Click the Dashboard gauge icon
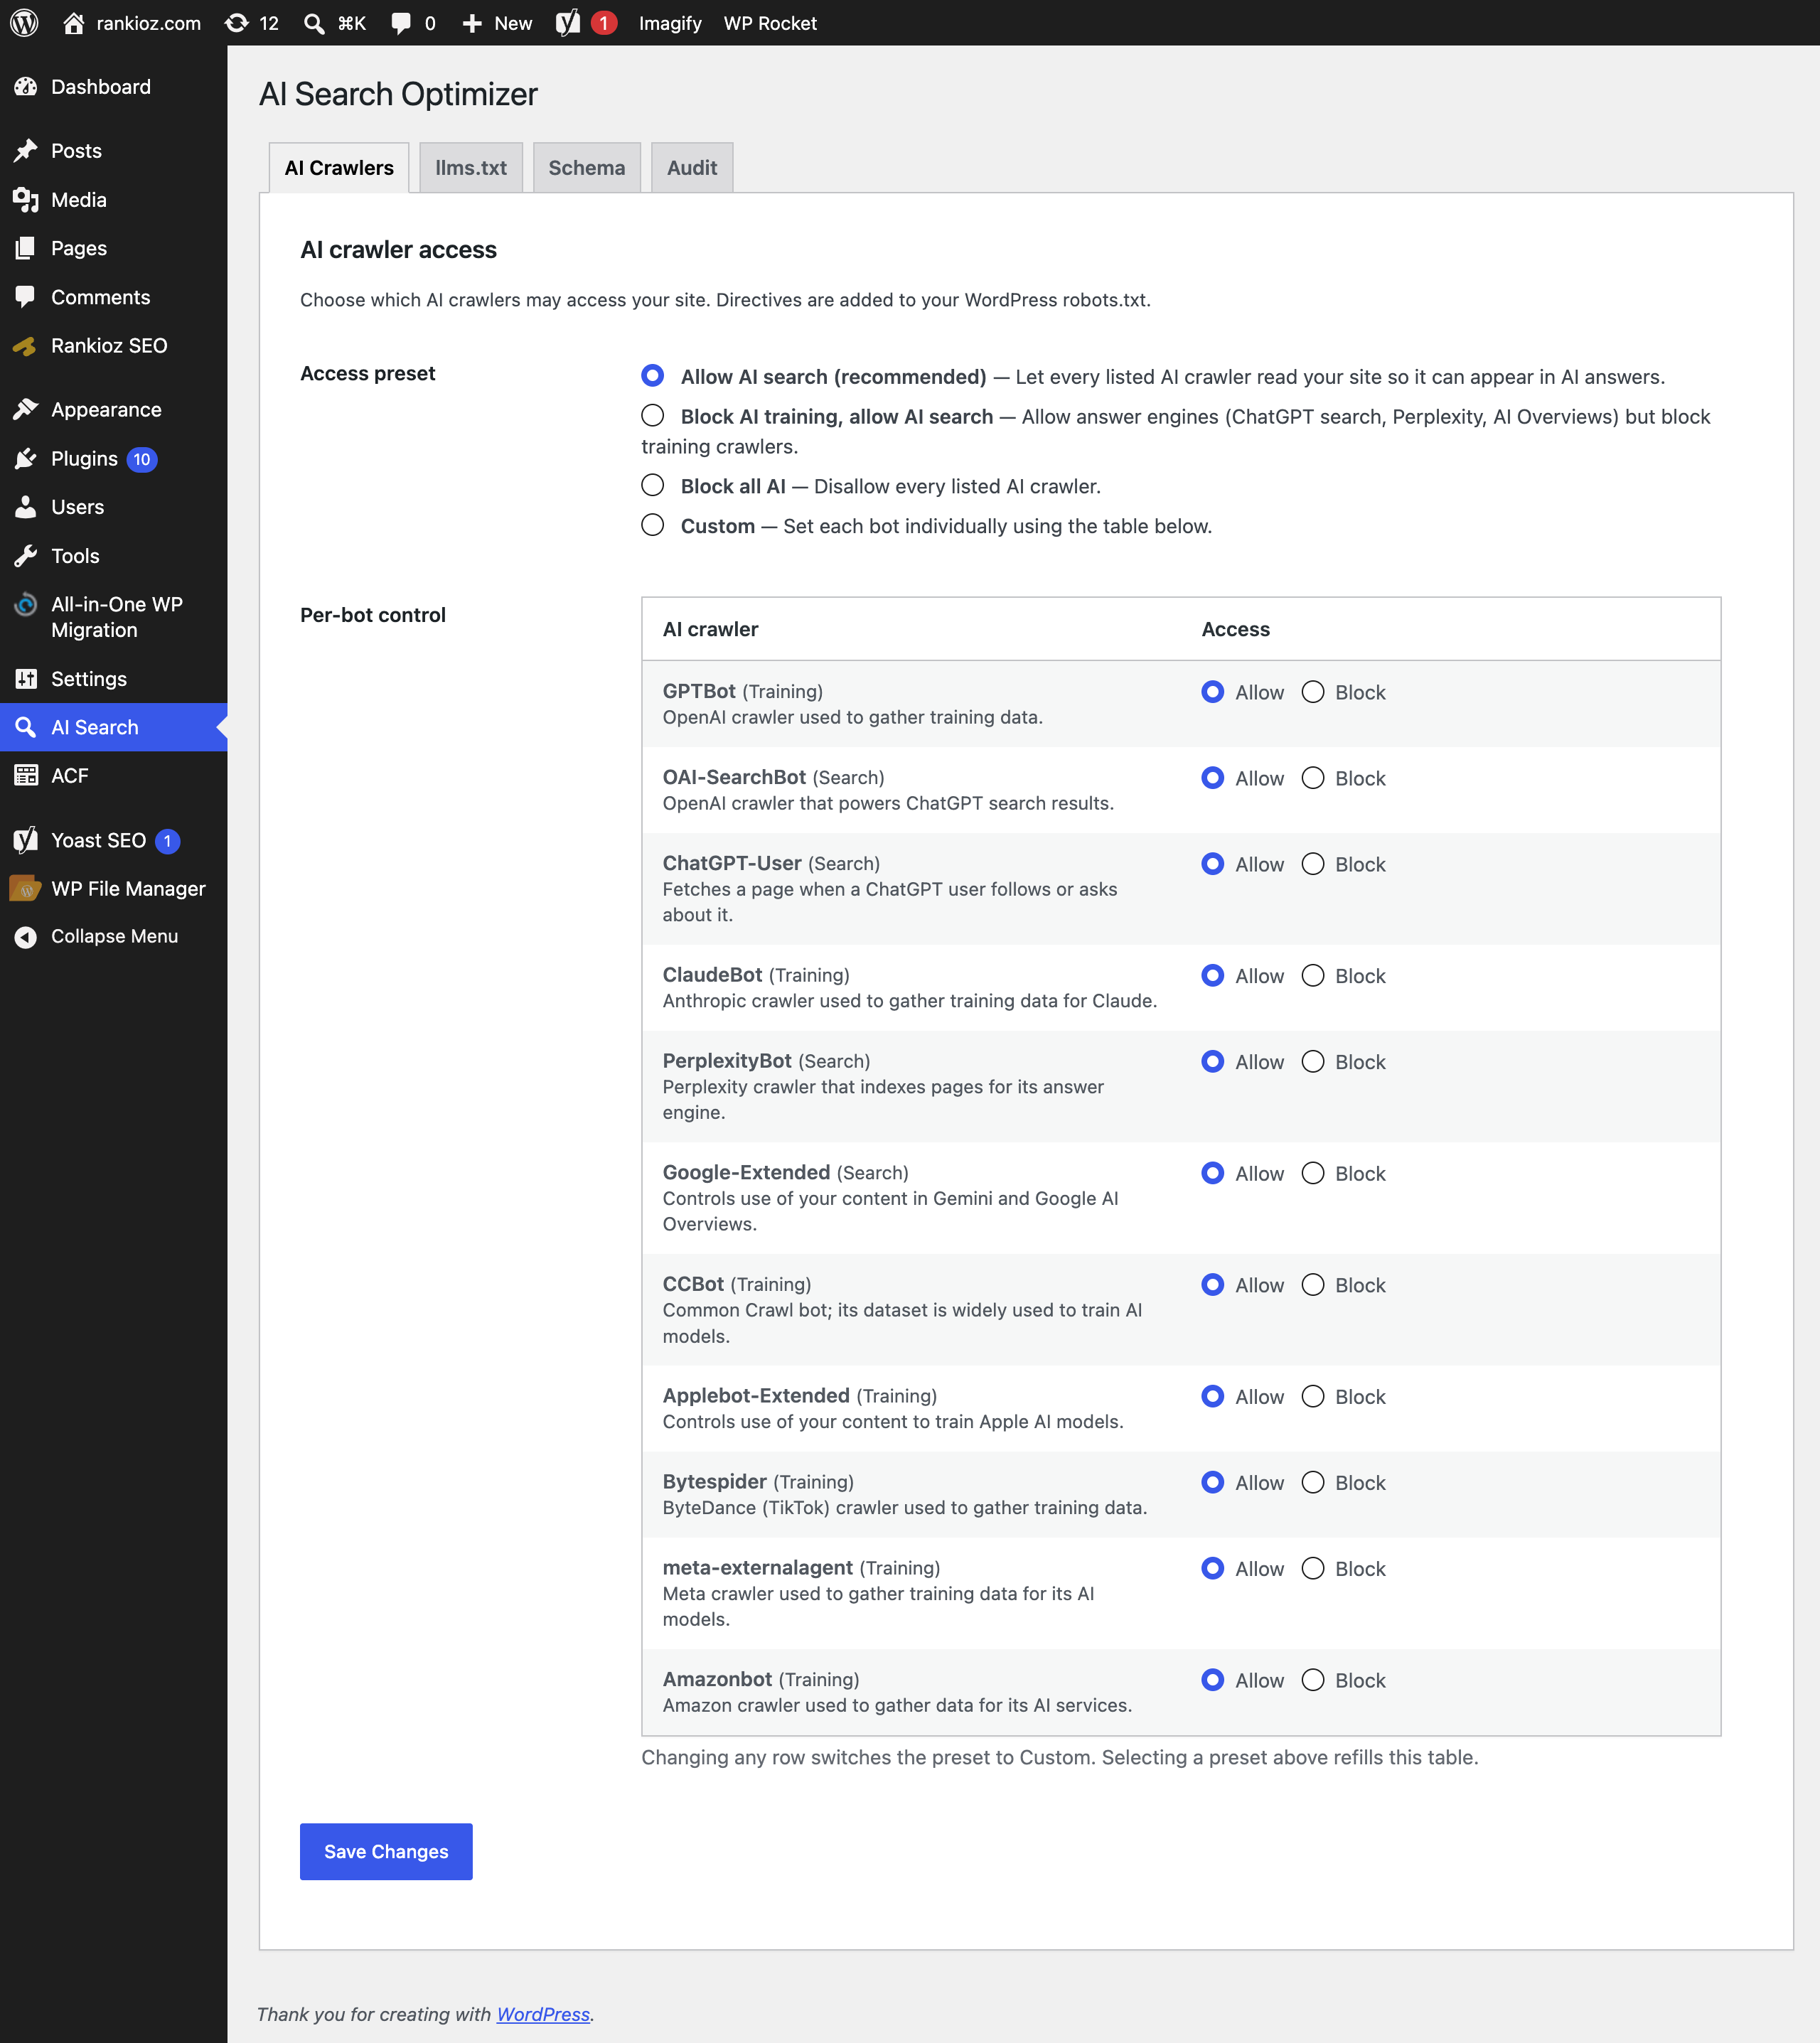This screenshot has width=1820, height=2043. point(26,87)
